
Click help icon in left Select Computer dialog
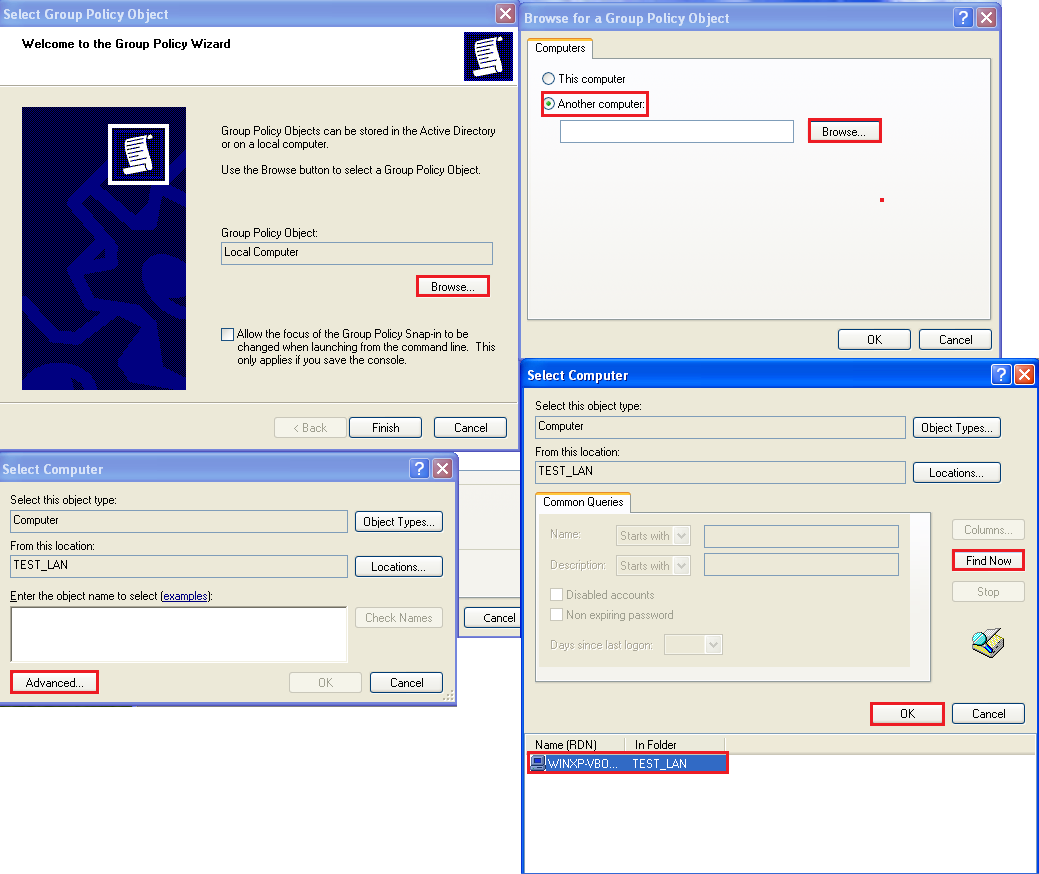pyautogui.click(x=419, y=468)
